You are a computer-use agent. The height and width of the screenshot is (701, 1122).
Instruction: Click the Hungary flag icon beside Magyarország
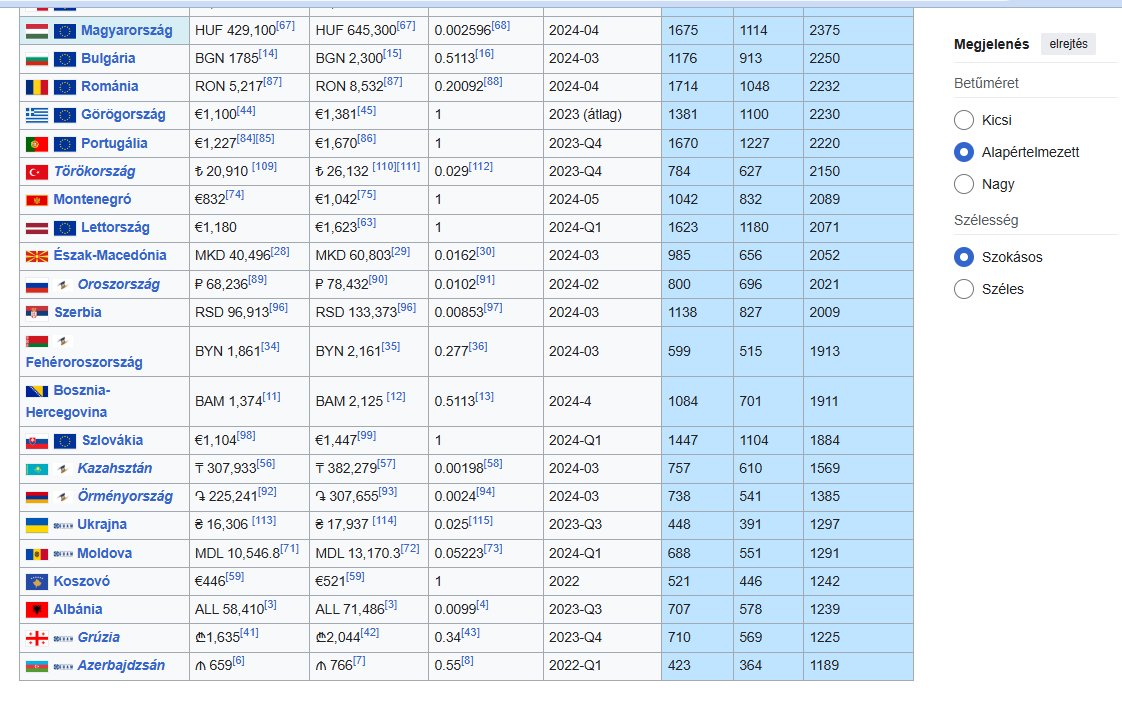[x=36, y=31]
